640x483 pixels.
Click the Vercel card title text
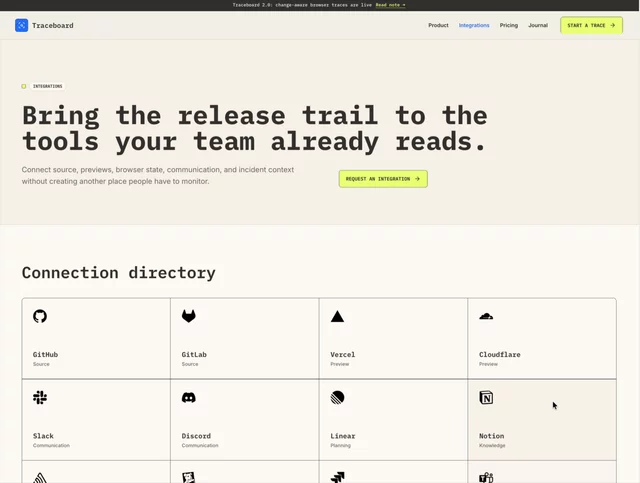[x=342, y=354]
